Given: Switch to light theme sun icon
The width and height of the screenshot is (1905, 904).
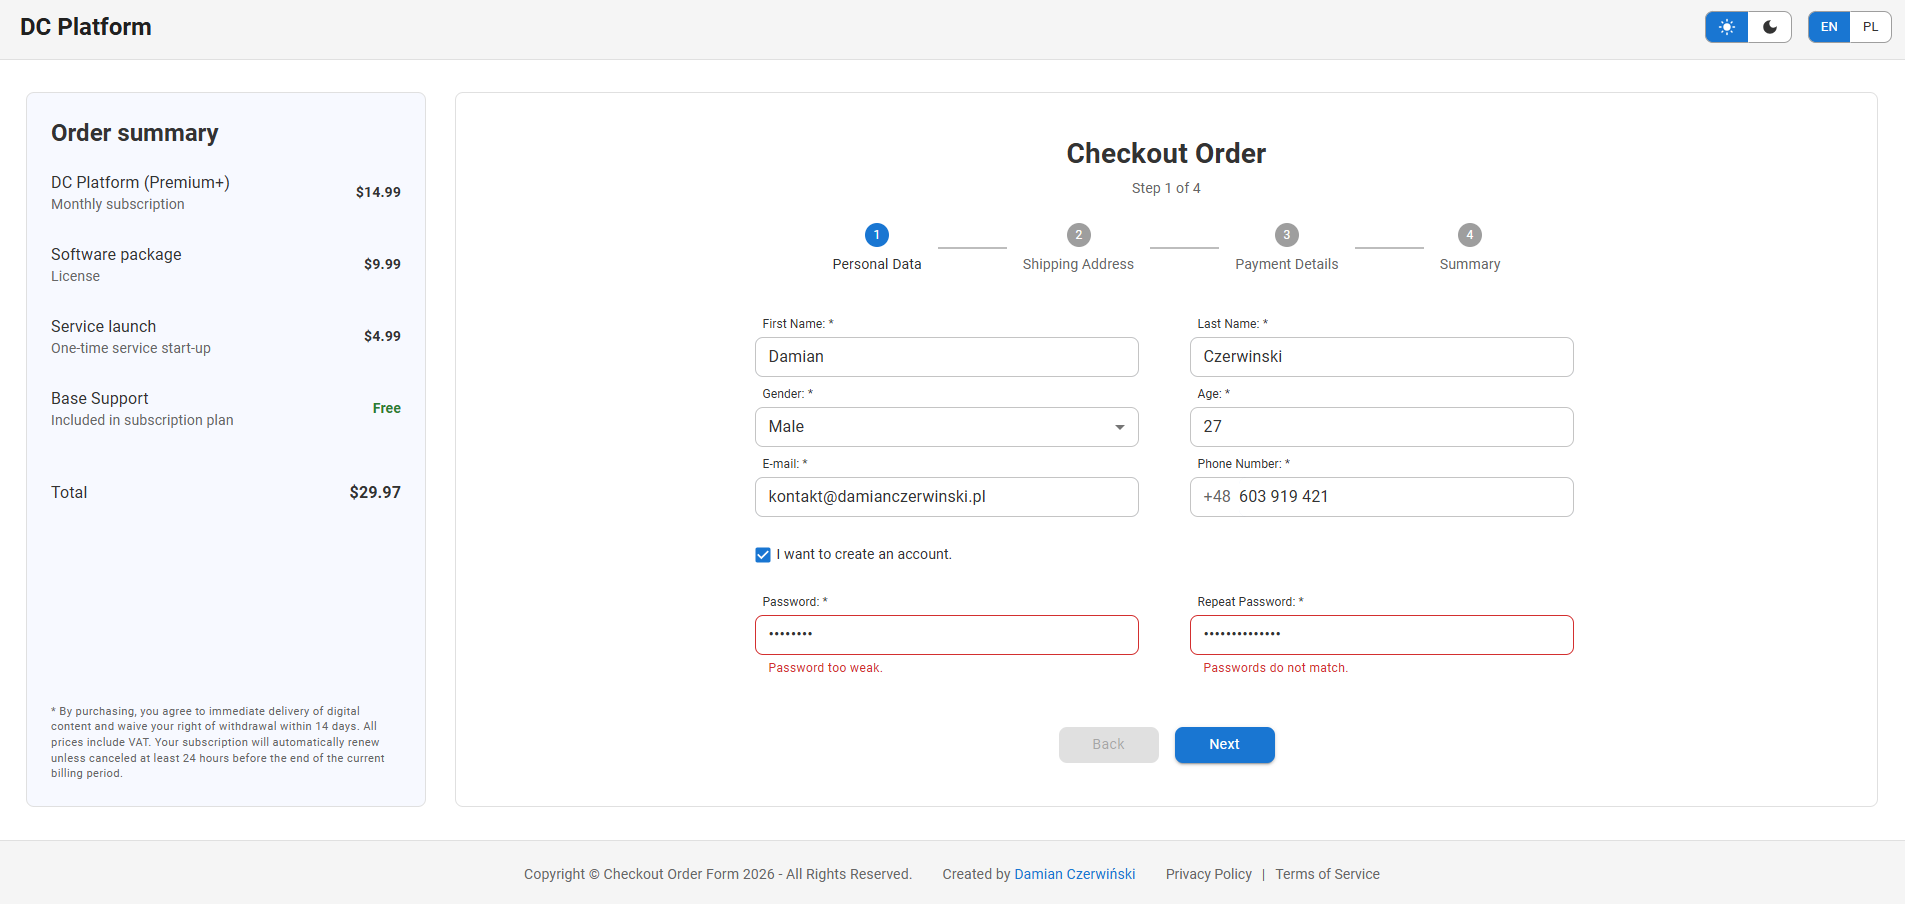Looking at the screenshot, I should (x=1726, y=27).
